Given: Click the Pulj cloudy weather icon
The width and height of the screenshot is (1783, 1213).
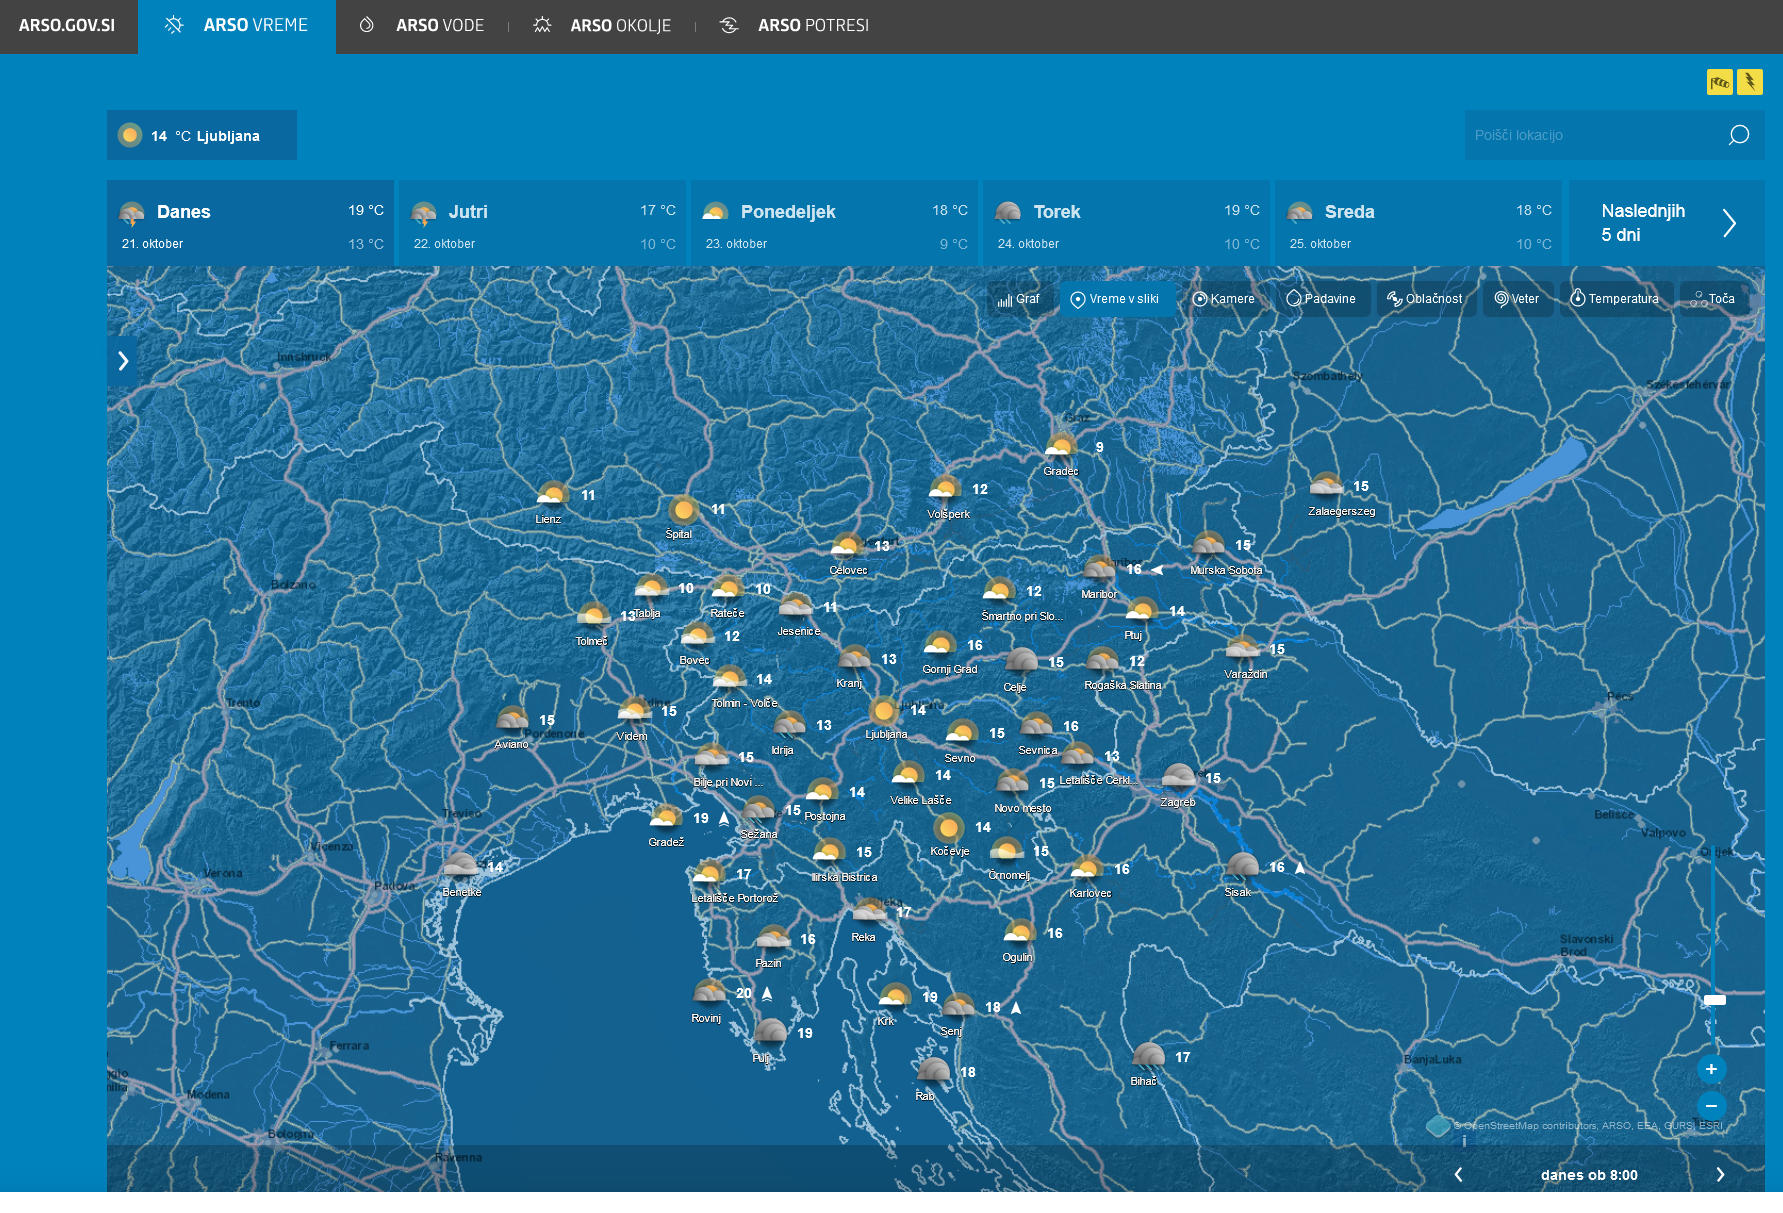Looking at the screenshot, I should tap(770, 1033).
